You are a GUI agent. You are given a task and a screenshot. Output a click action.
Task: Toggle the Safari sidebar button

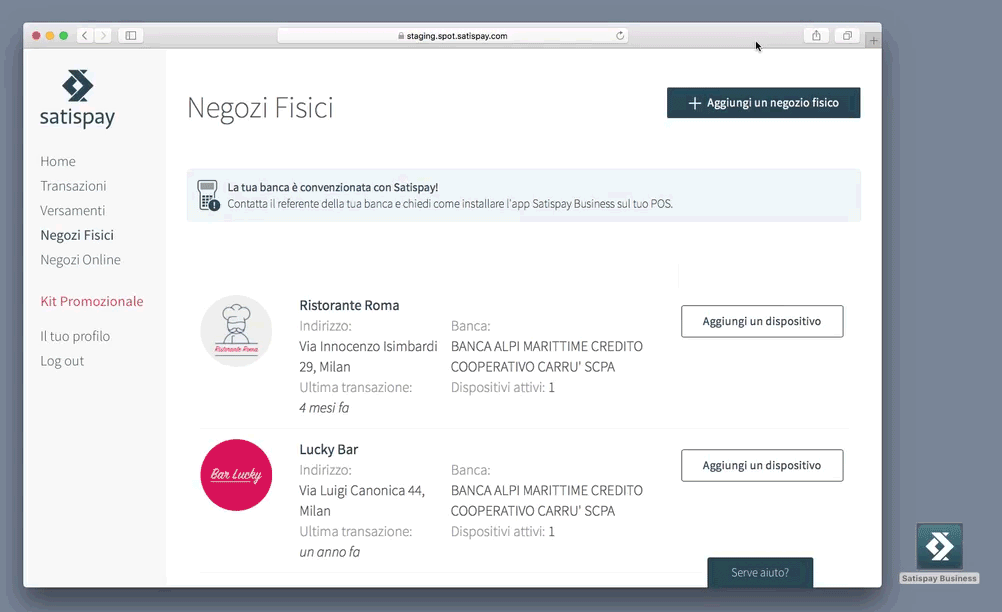(131, 36)
